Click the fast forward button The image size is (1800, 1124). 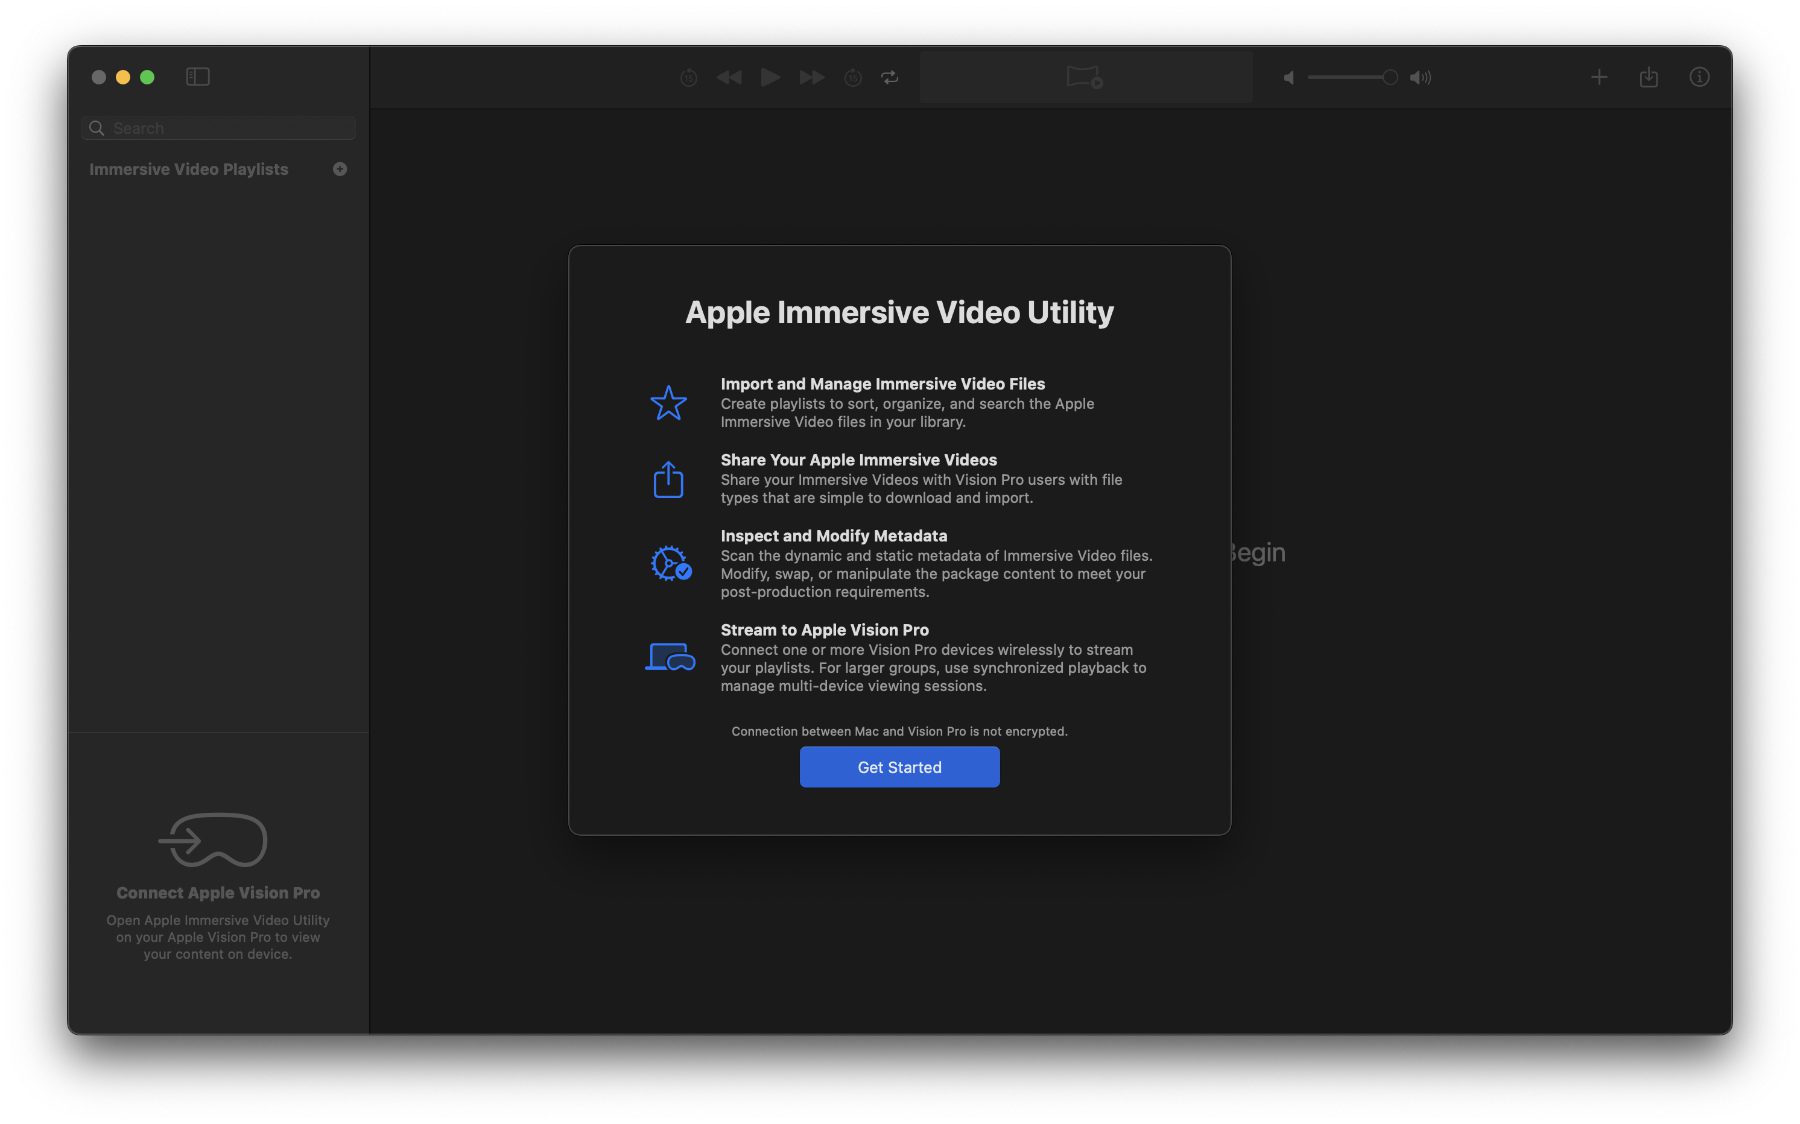pyautogui.click(x=812, y=77)
